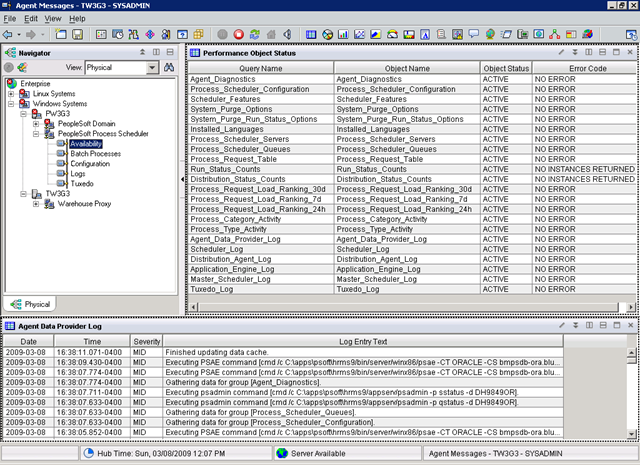Select the Pie chart view tool
Viewport: 640px width, 465px height.
coord(327,35)
